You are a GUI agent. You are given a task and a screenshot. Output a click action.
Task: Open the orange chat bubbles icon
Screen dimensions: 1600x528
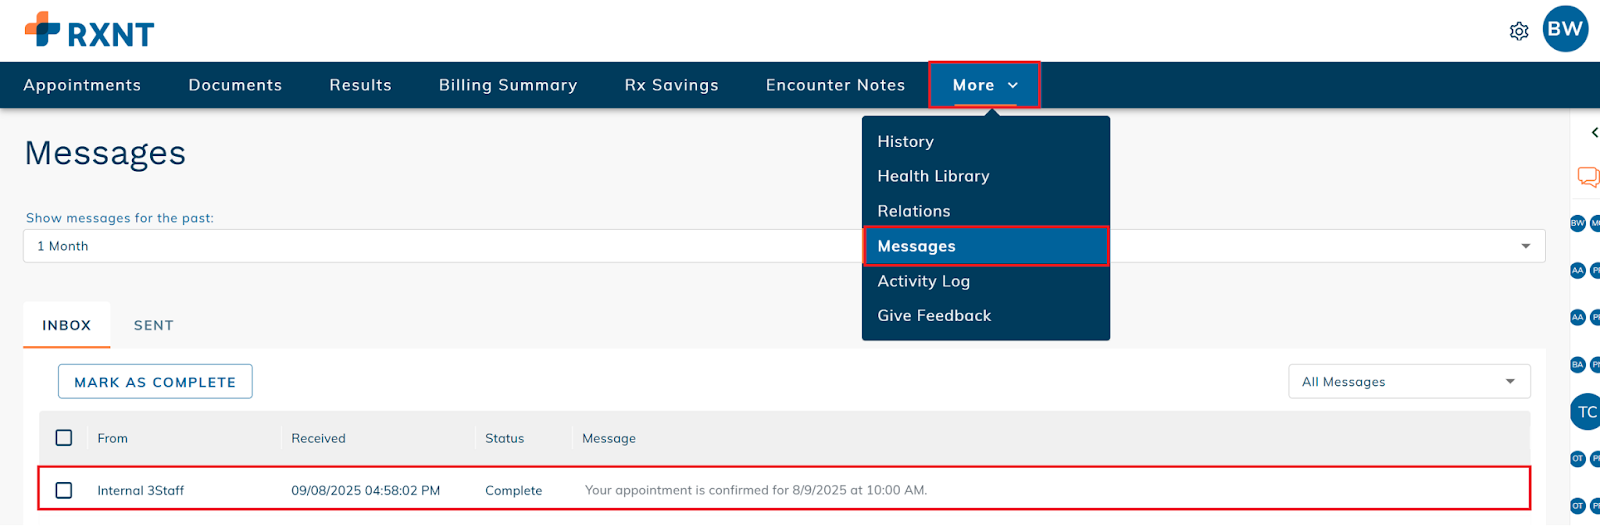[x=1587, y=177]
